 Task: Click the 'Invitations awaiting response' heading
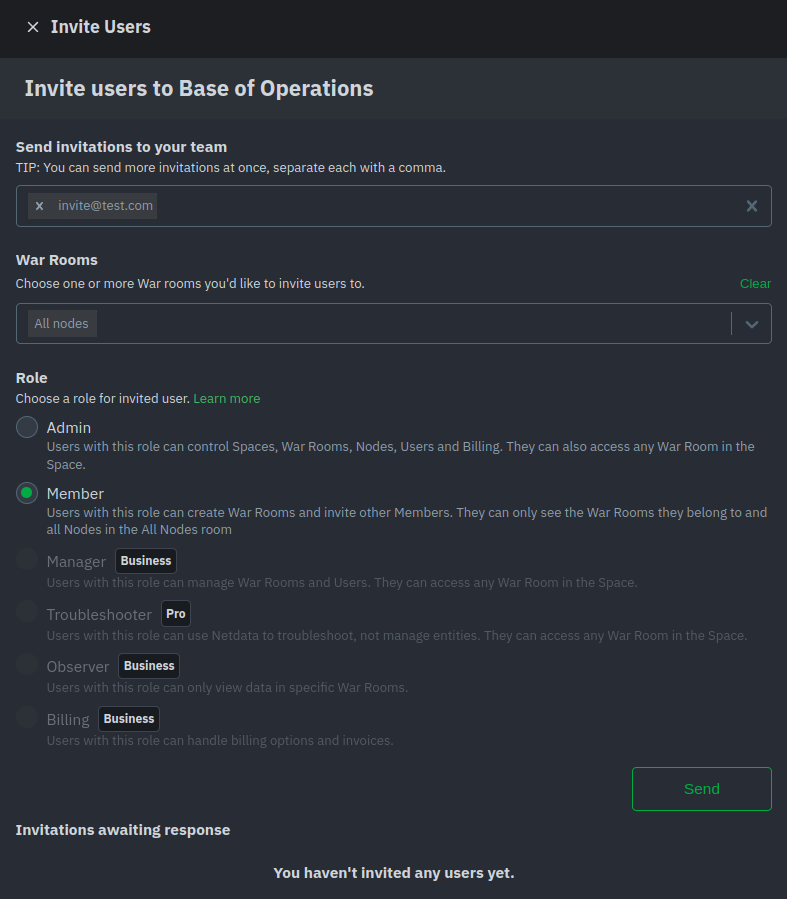[123, 830]
